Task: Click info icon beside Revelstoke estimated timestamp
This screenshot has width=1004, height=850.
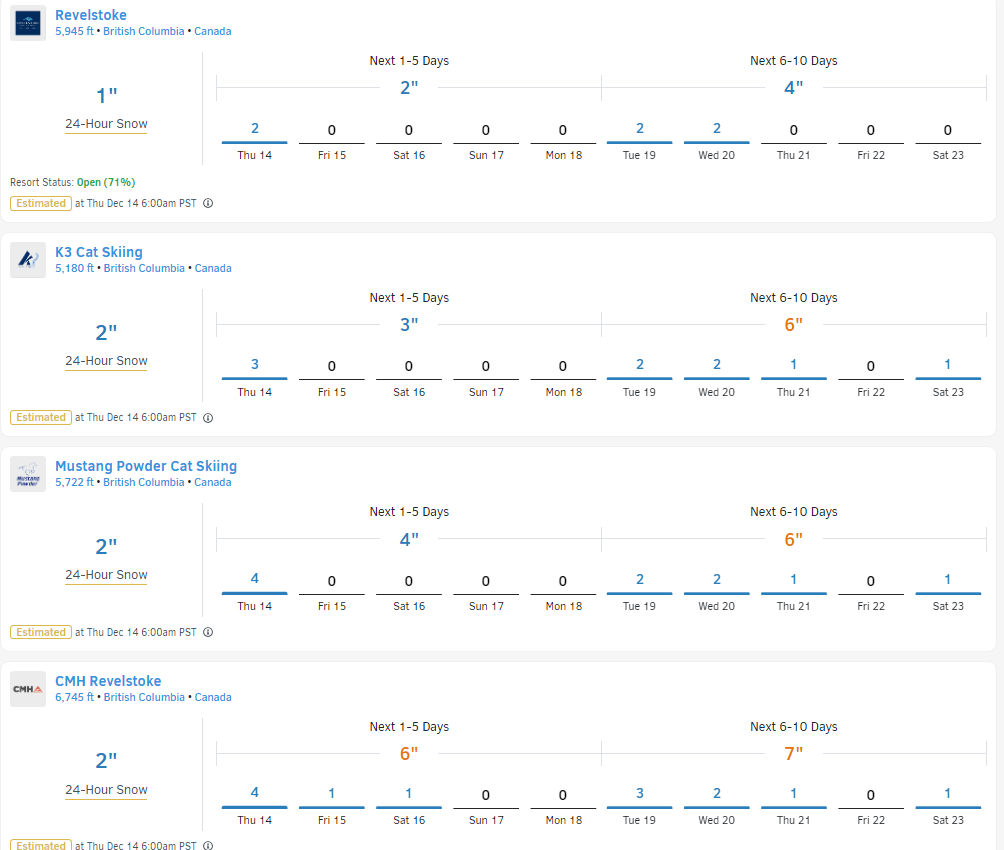Action: (x=208, y=203)
